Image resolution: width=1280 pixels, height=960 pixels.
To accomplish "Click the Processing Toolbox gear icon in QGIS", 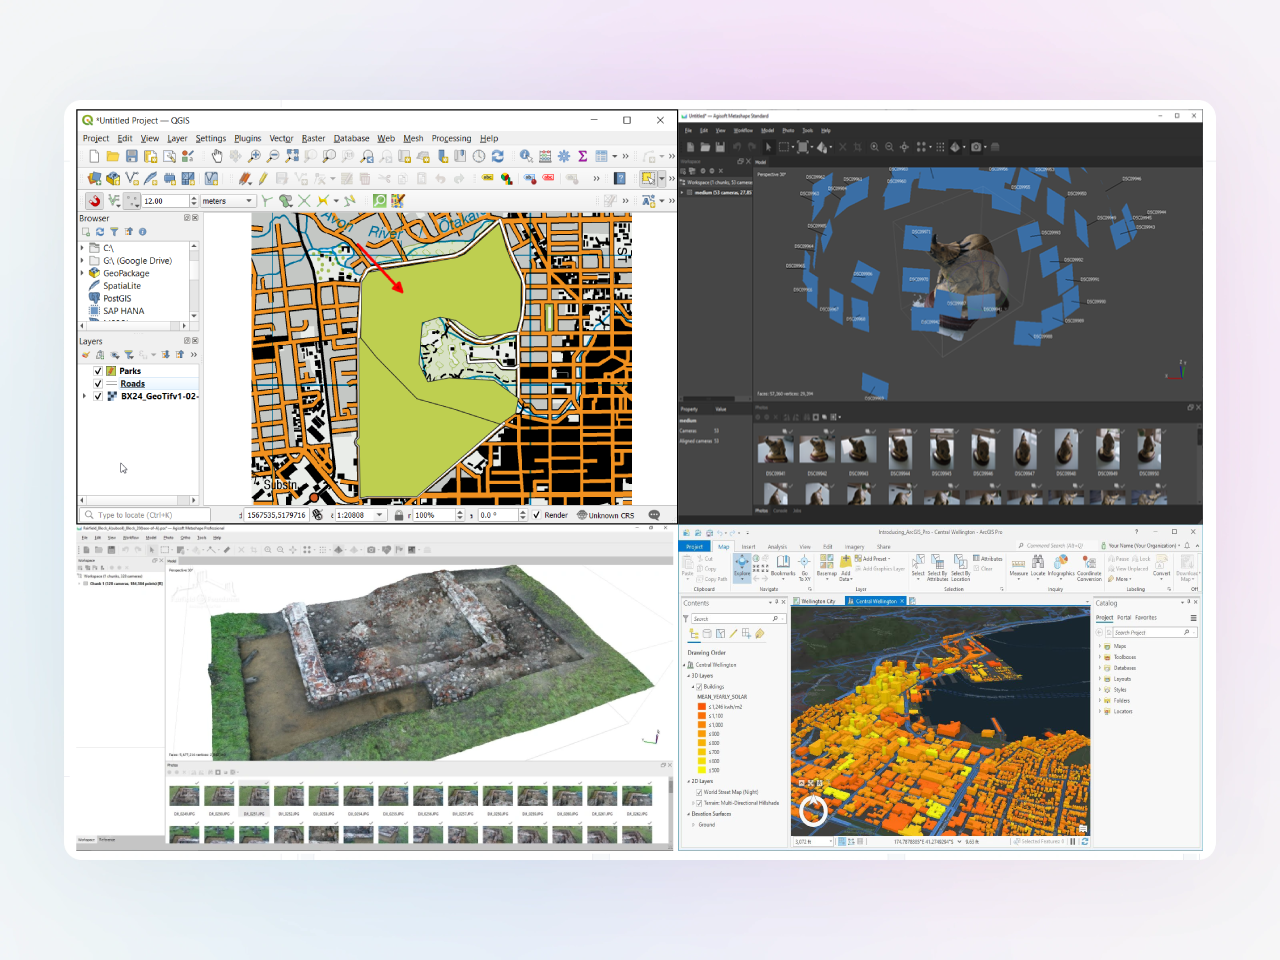I will pyautogui.click(x=564, y=156).
